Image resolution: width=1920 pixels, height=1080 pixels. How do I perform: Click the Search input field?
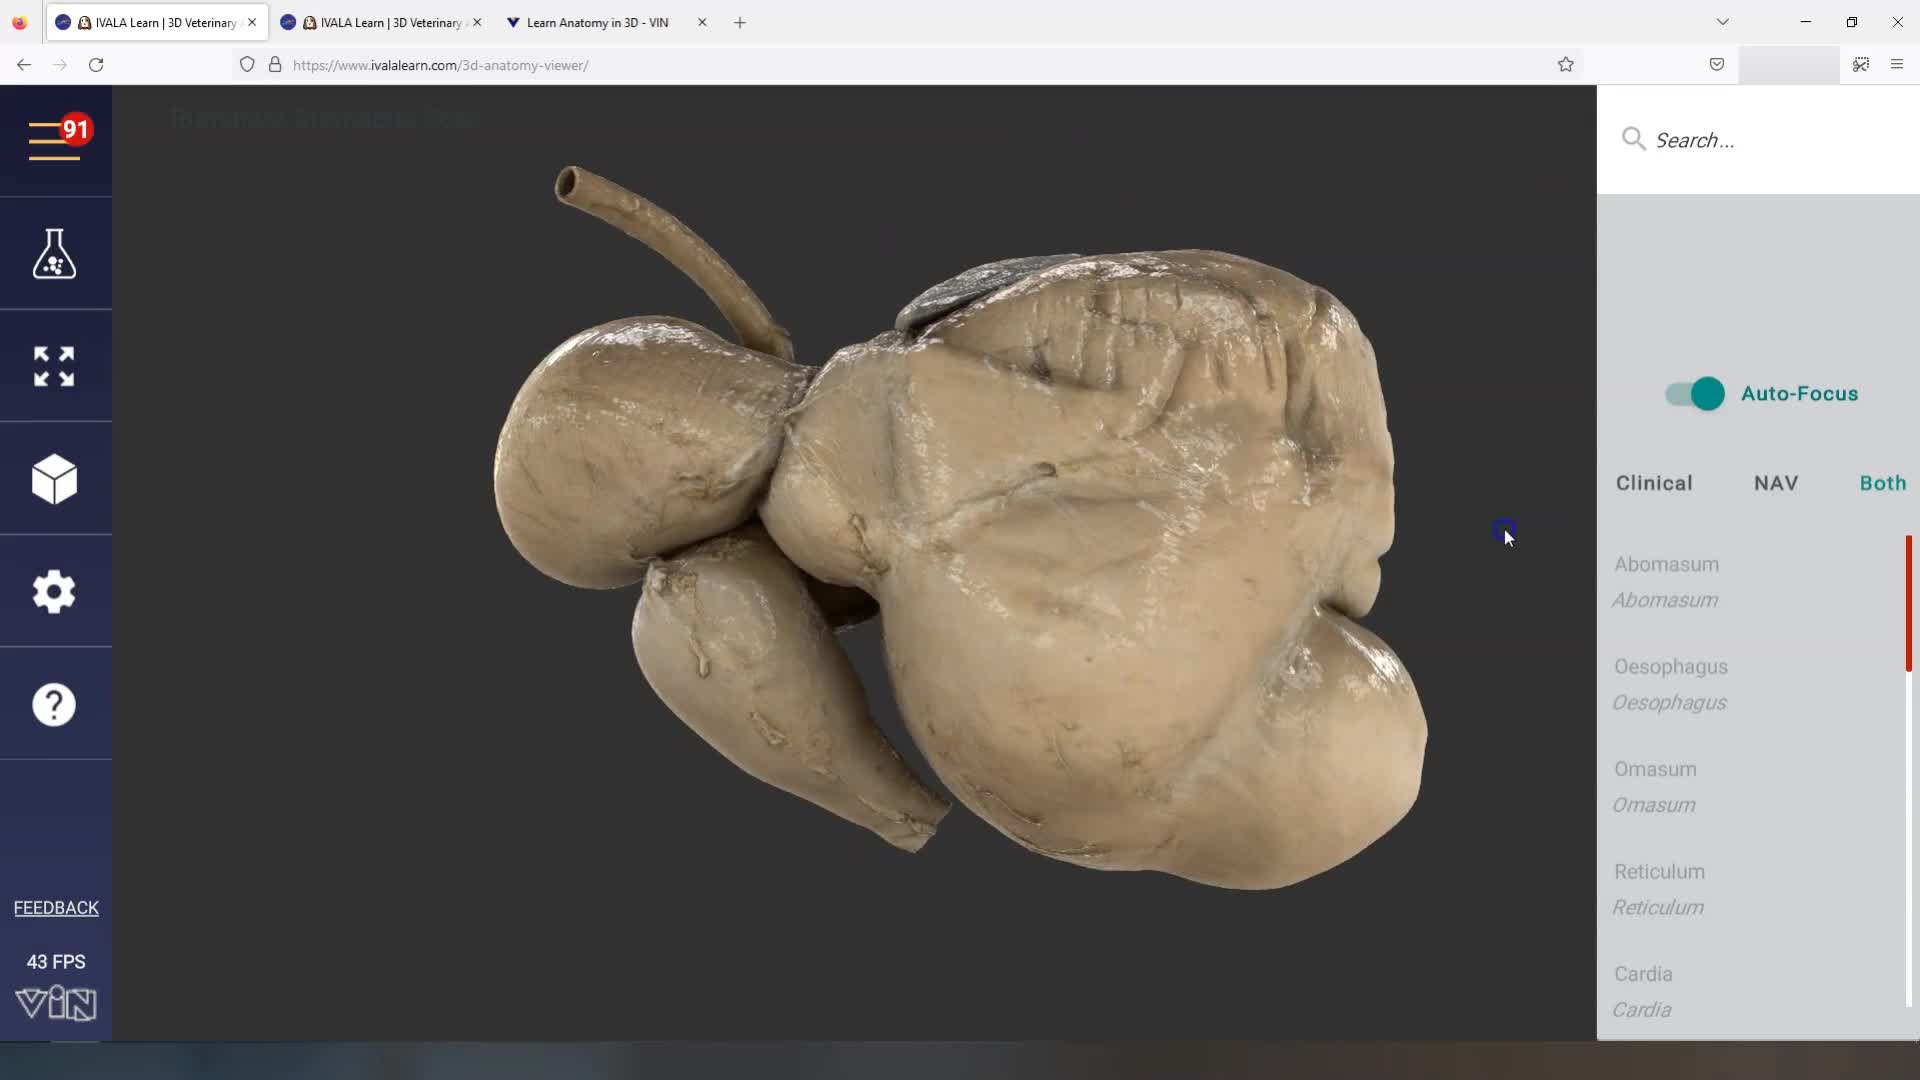[1720, 140]
